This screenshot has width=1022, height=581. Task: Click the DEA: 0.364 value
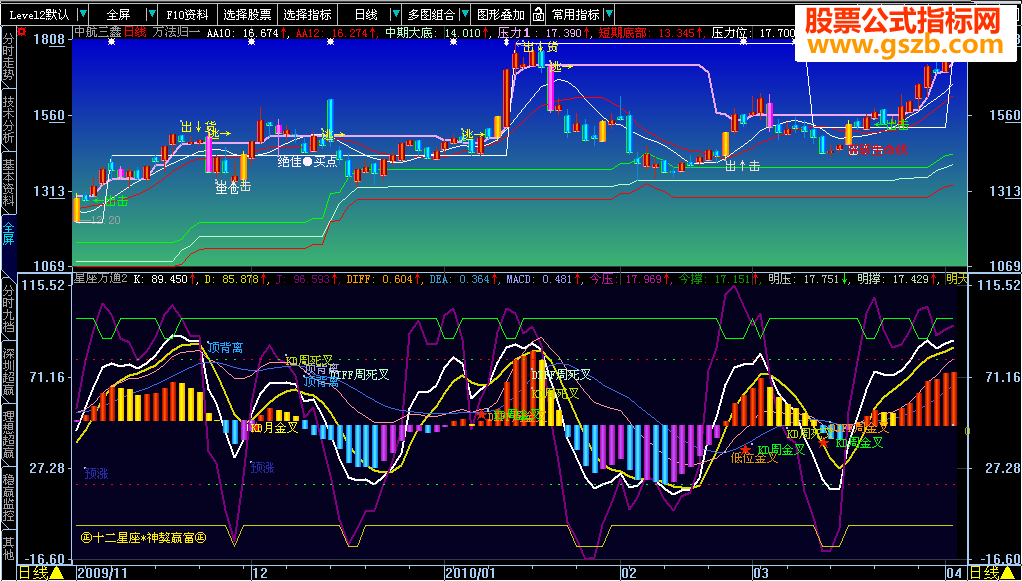click(463, 279)
